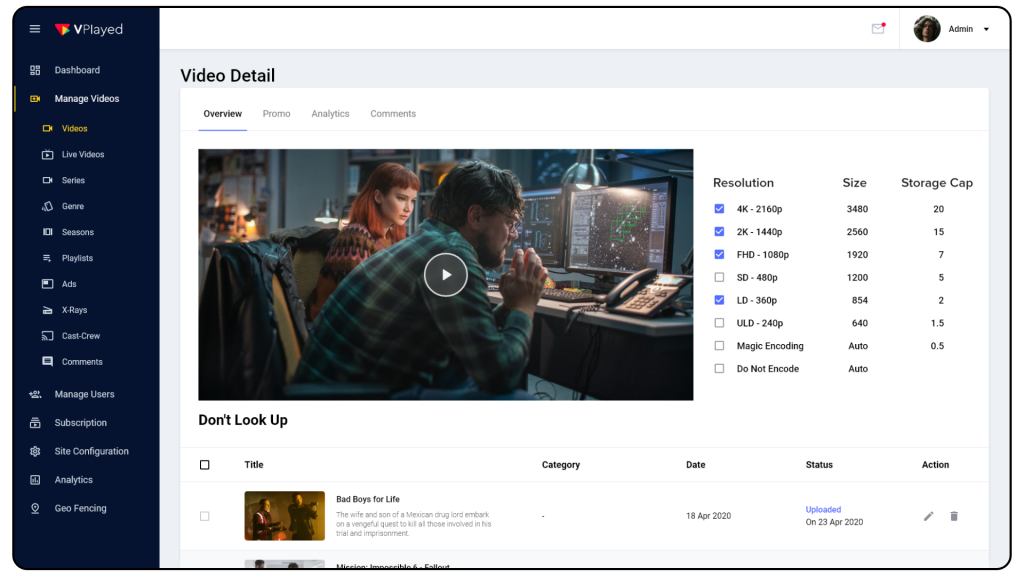Open the messages envelope icon
Image resolution: width=1024 pixels, height=576 pixels.
tap(877, 28)
